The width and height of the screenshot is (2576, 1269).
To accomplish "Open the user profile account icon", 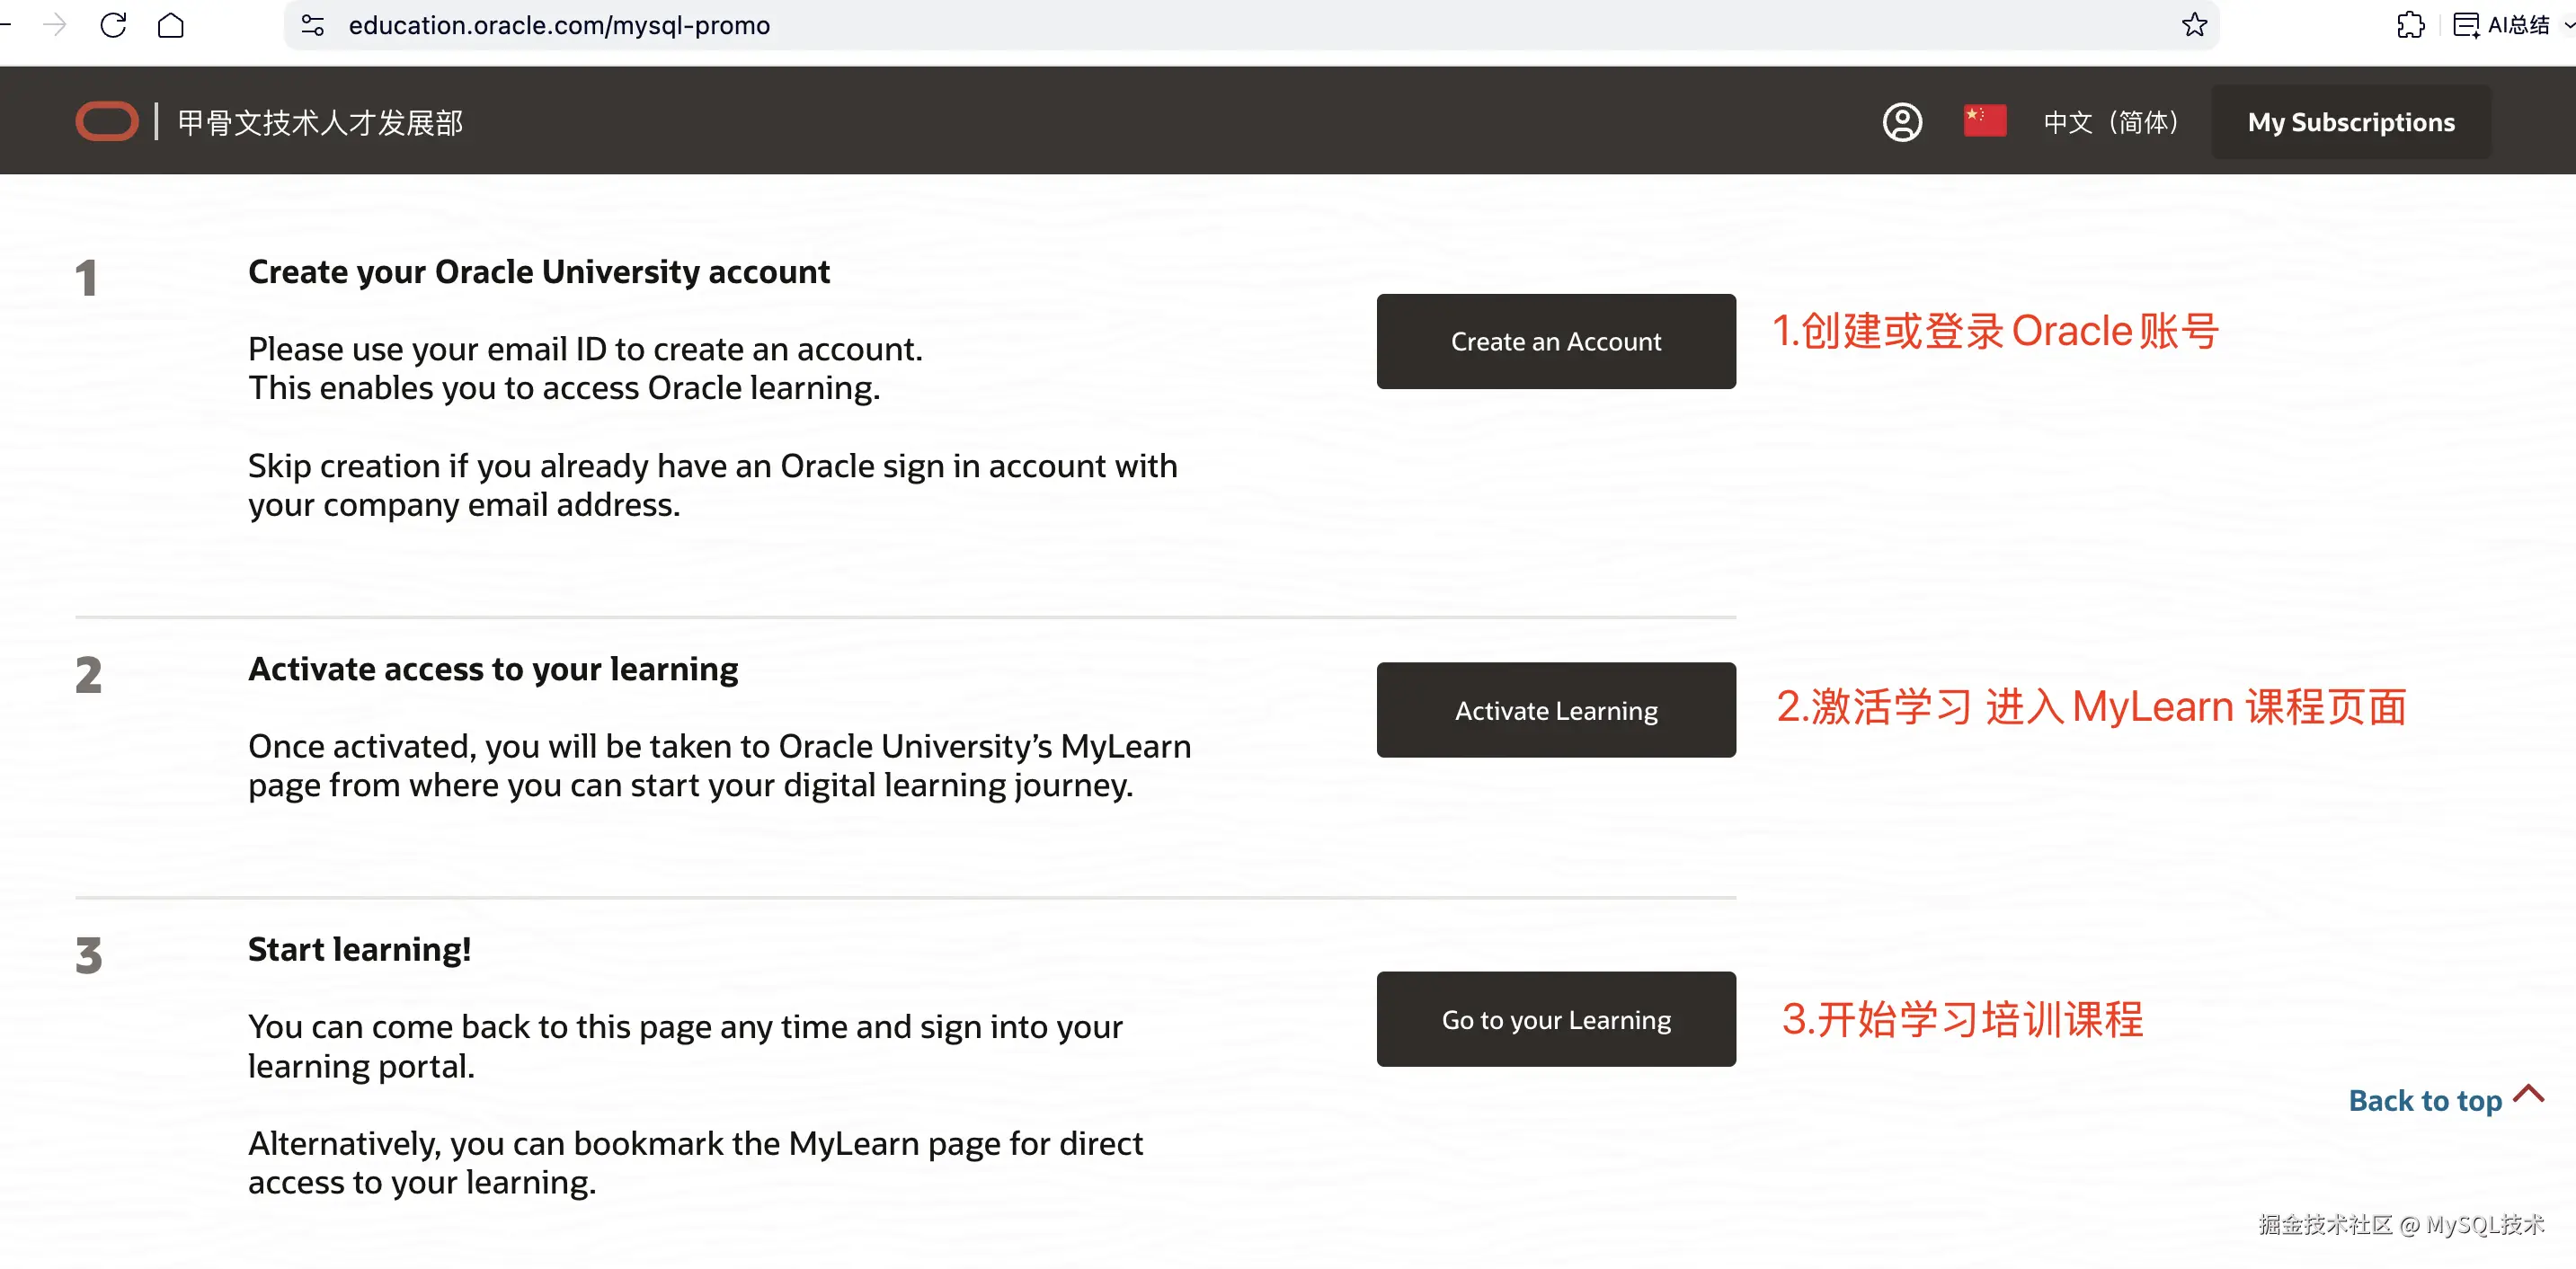I will click(x=1902, y=122).
